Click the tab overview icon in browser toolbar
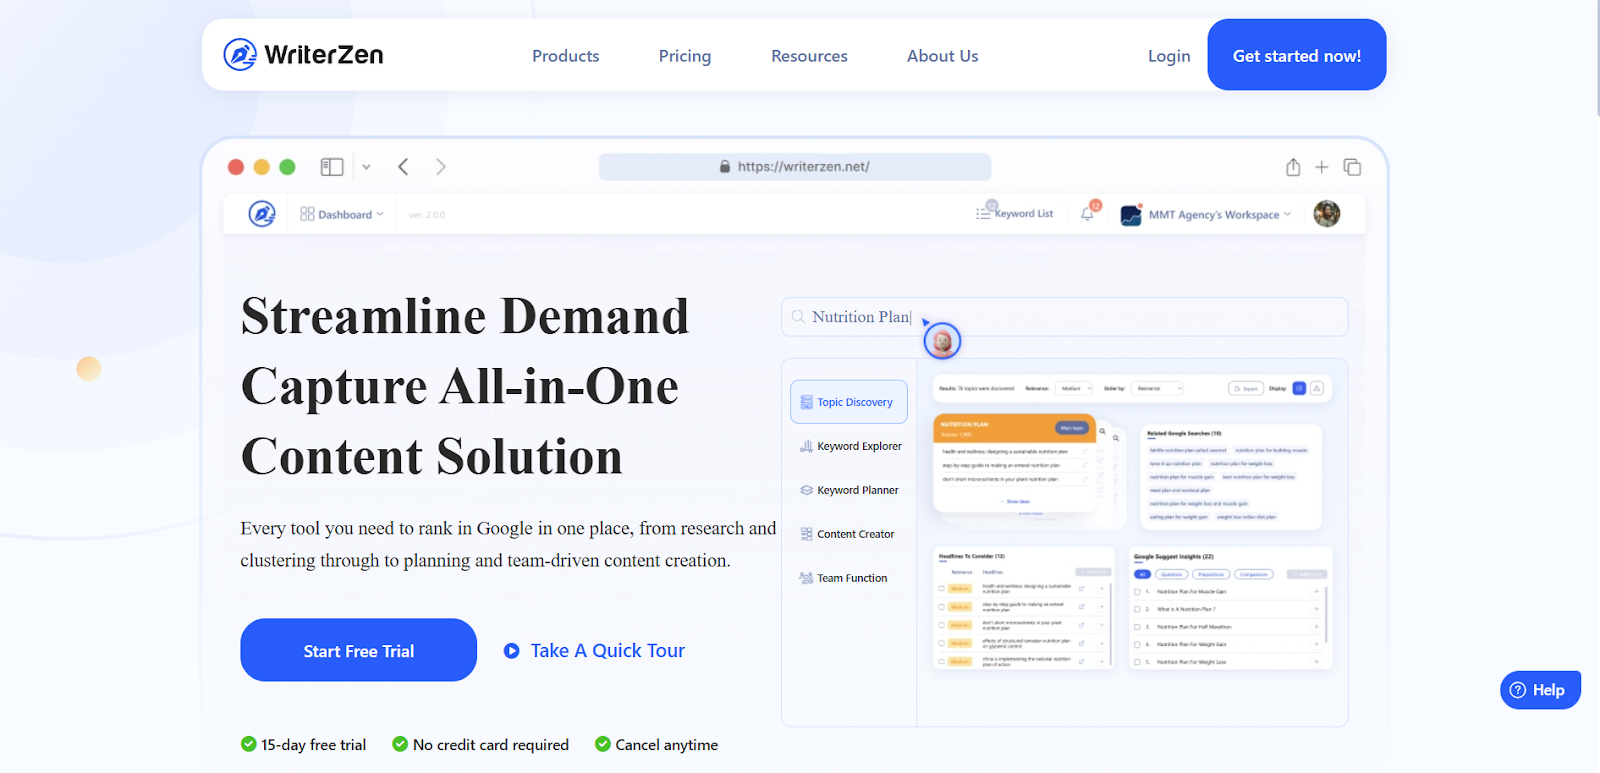 (1352, 167)
